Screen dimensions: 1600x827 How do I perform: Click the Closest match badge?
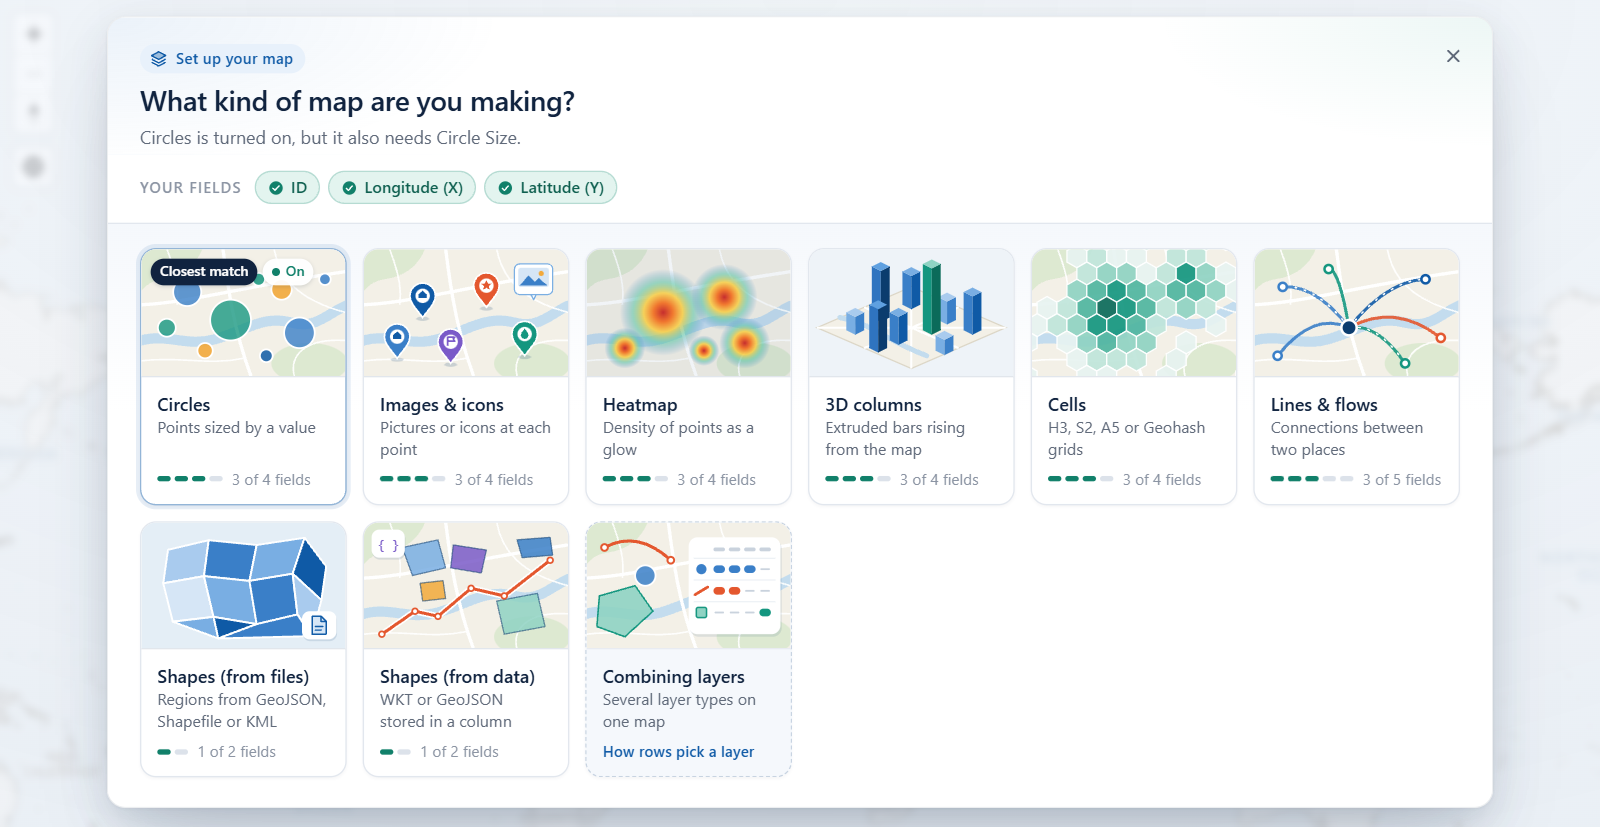click(x=204, y=271)
